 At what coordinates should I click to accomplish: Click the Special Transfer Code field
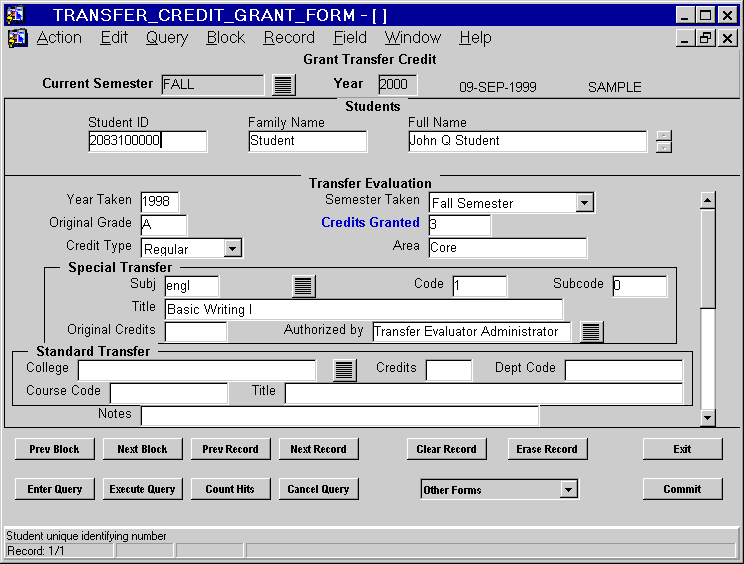480,286
